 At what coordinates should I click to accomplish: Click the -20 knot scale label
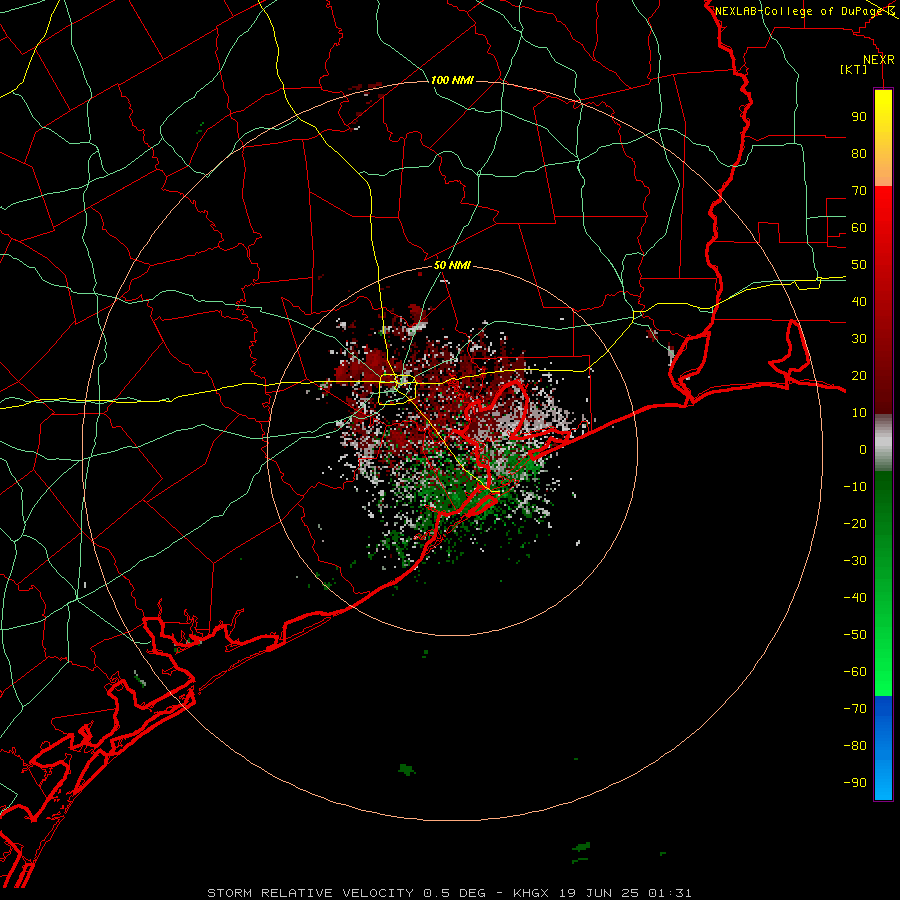click(855, 523)
